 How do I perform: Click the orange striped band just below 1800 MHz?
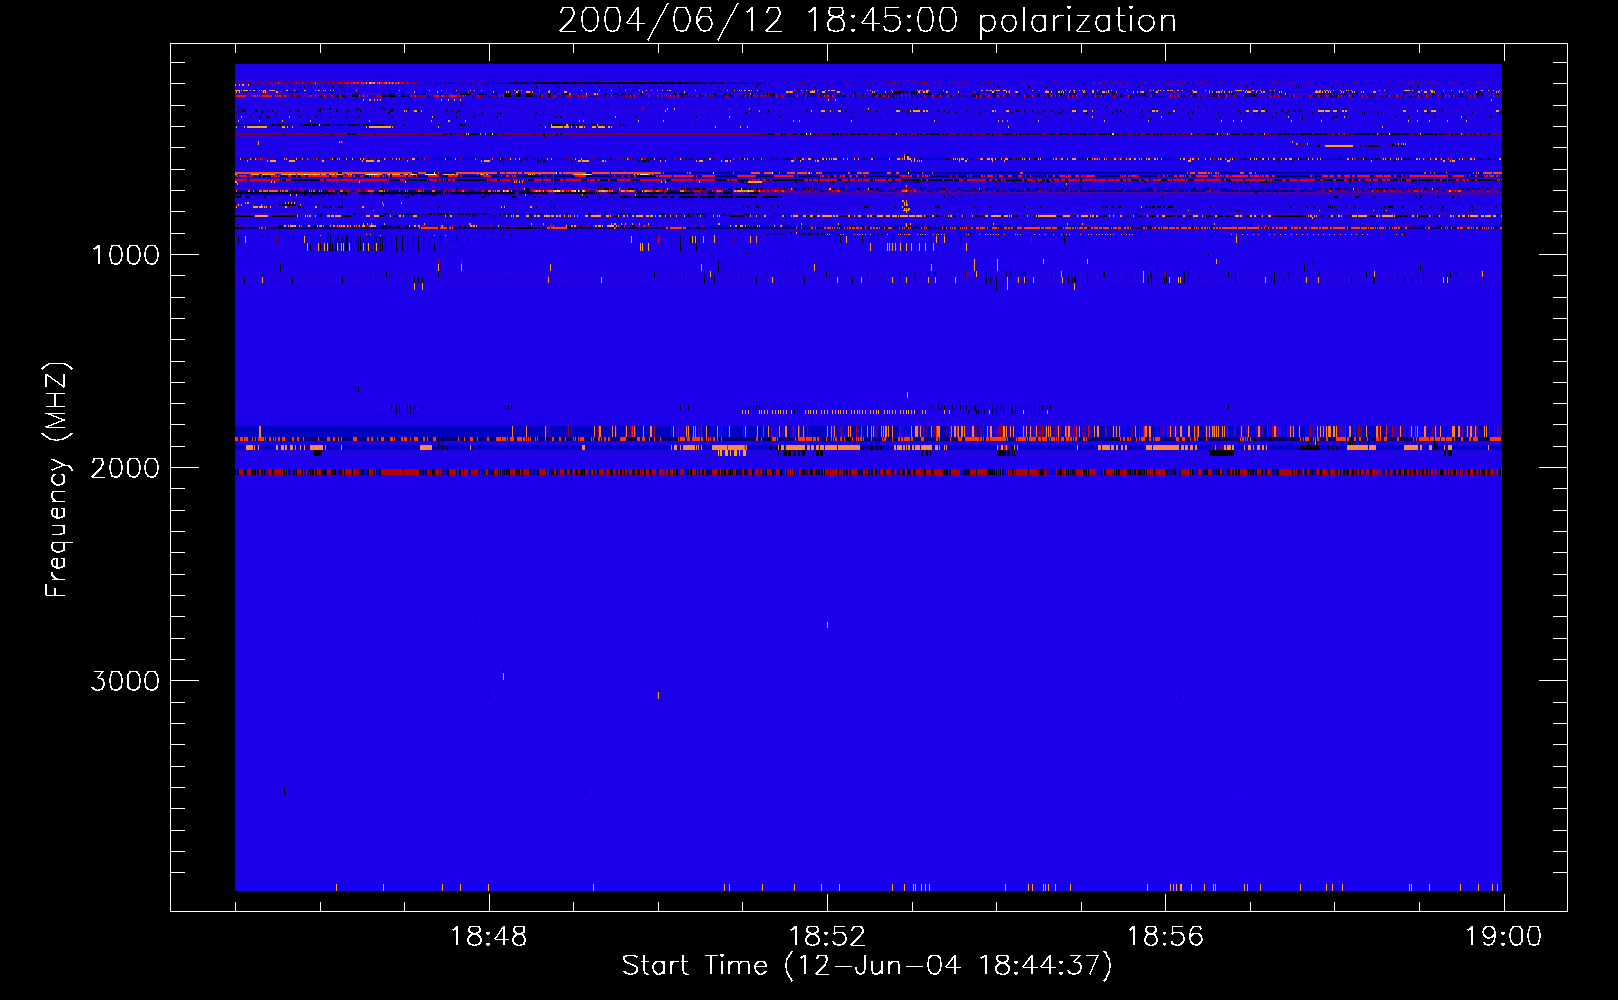(868, 433)
